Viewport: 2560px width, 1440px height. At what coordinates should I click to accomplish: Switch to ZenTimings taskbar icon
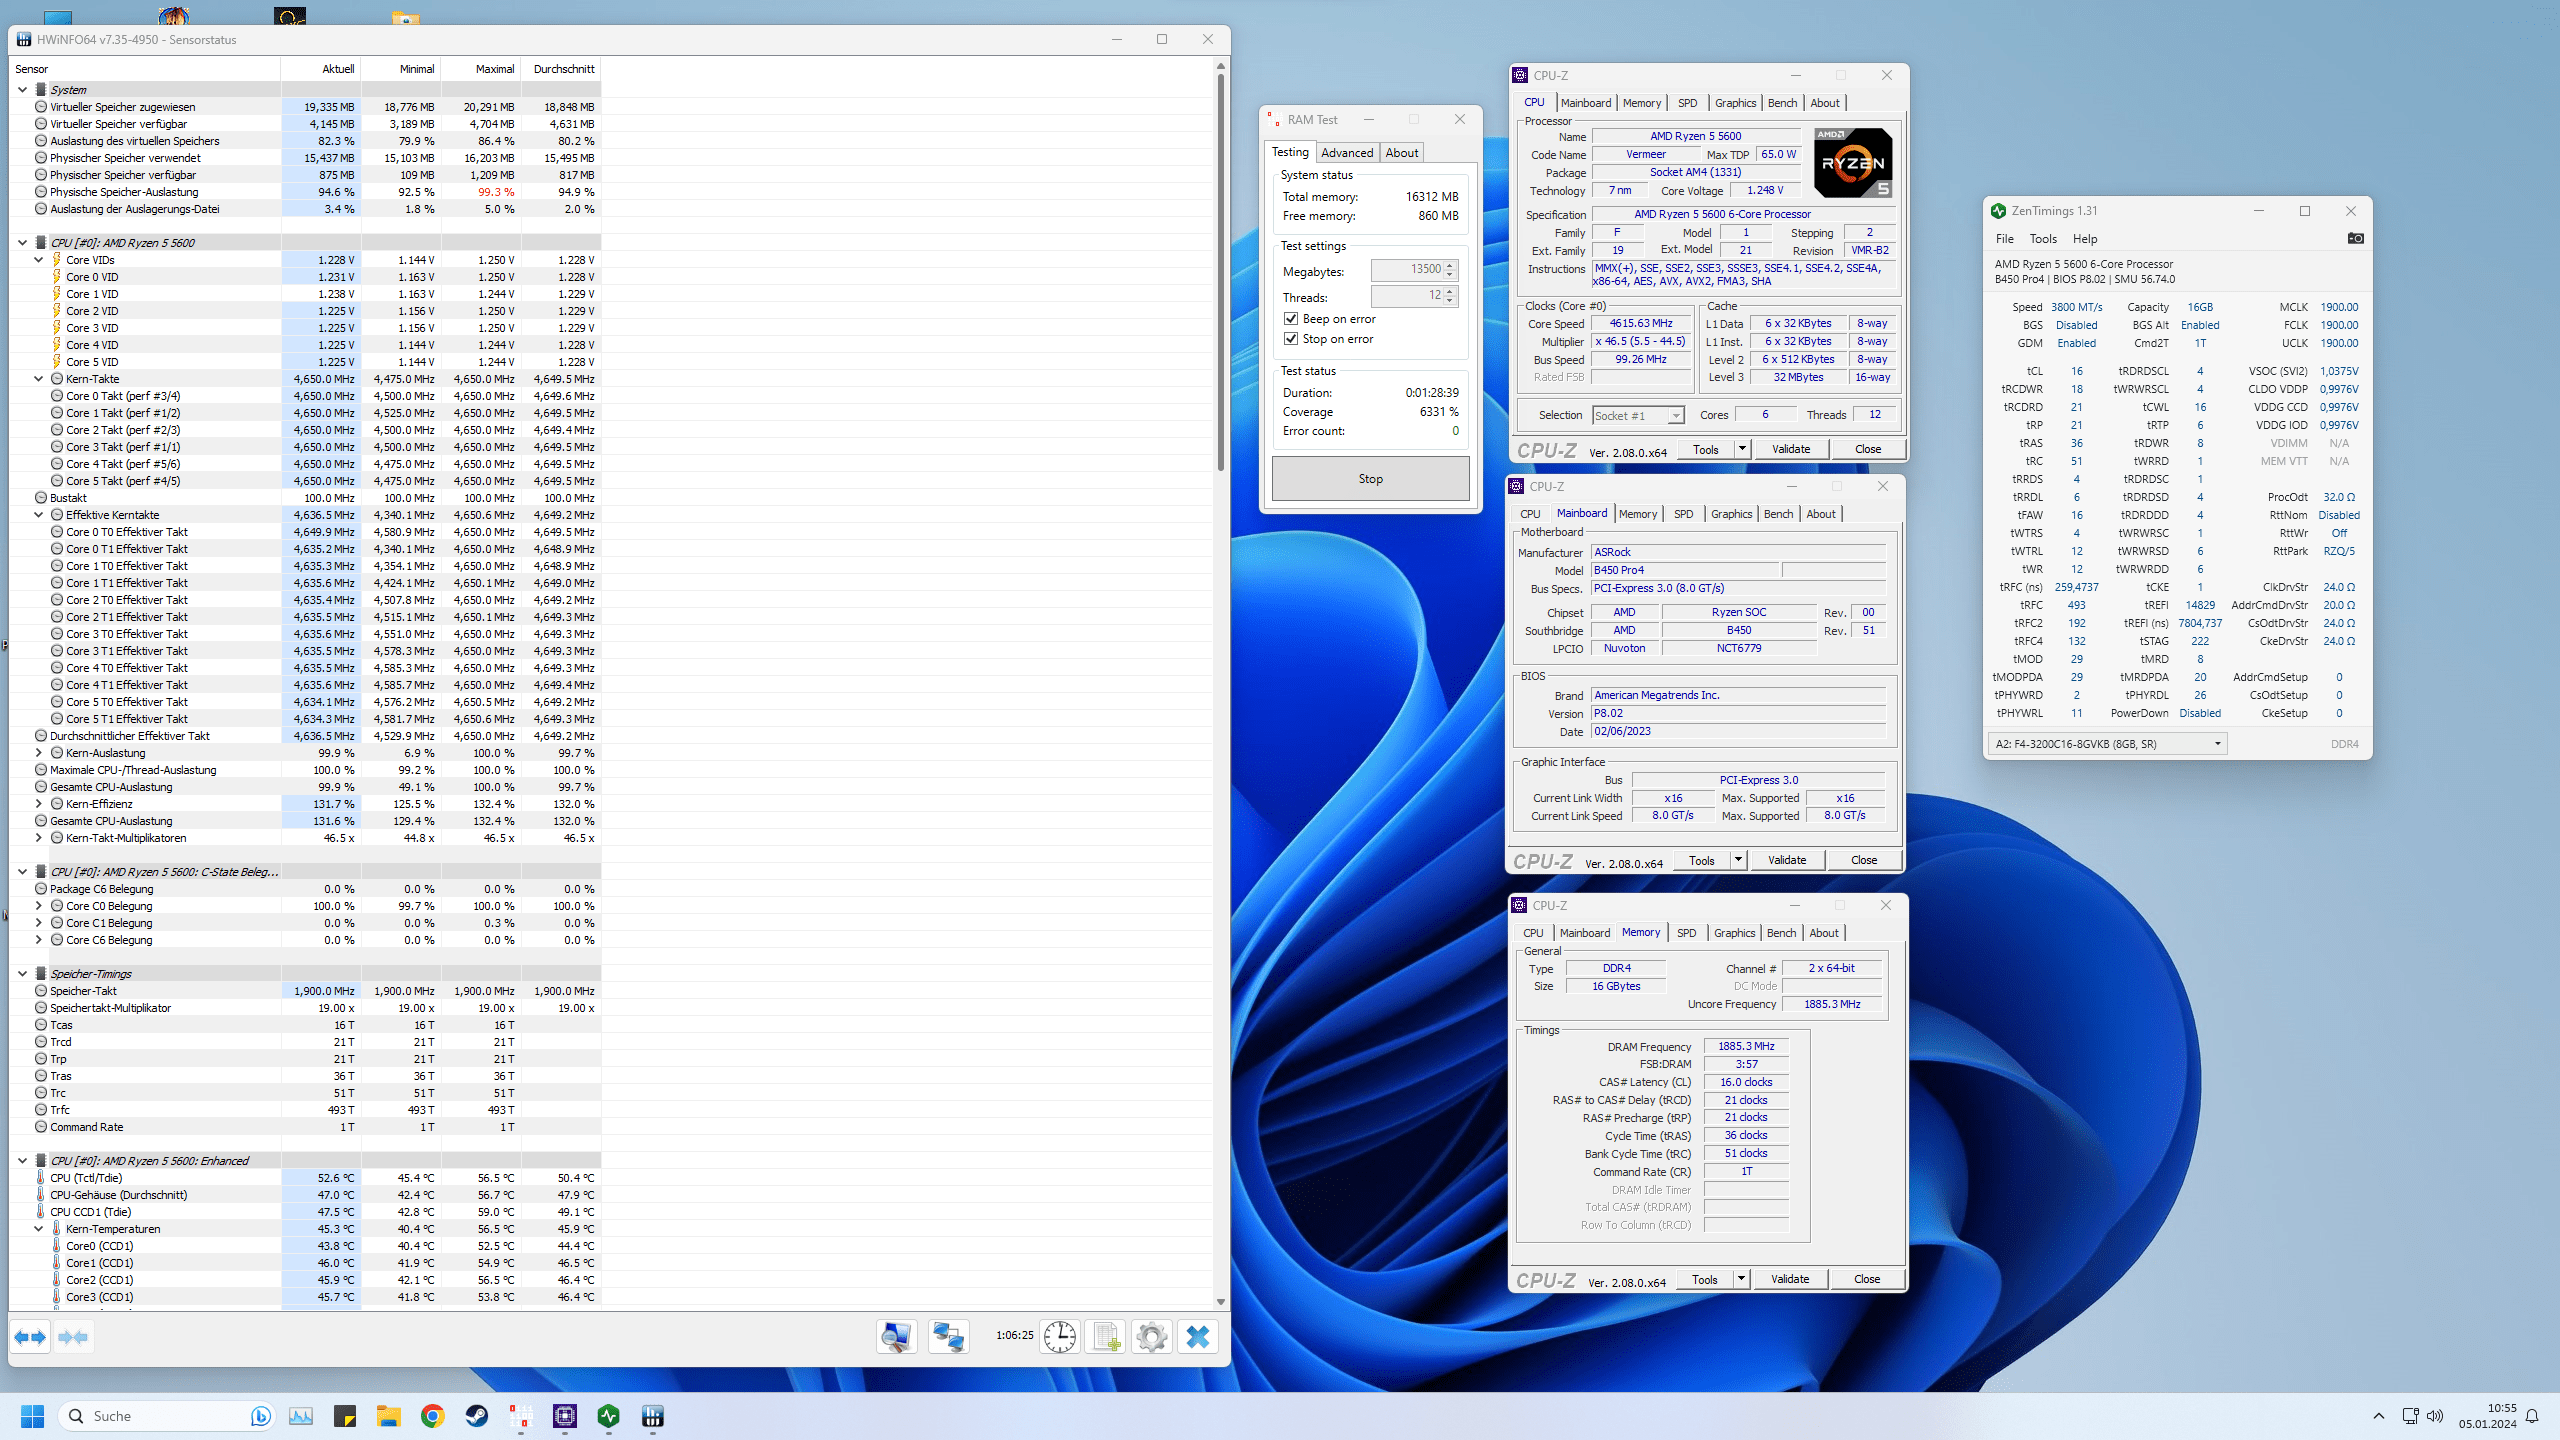pos(609,1416)
